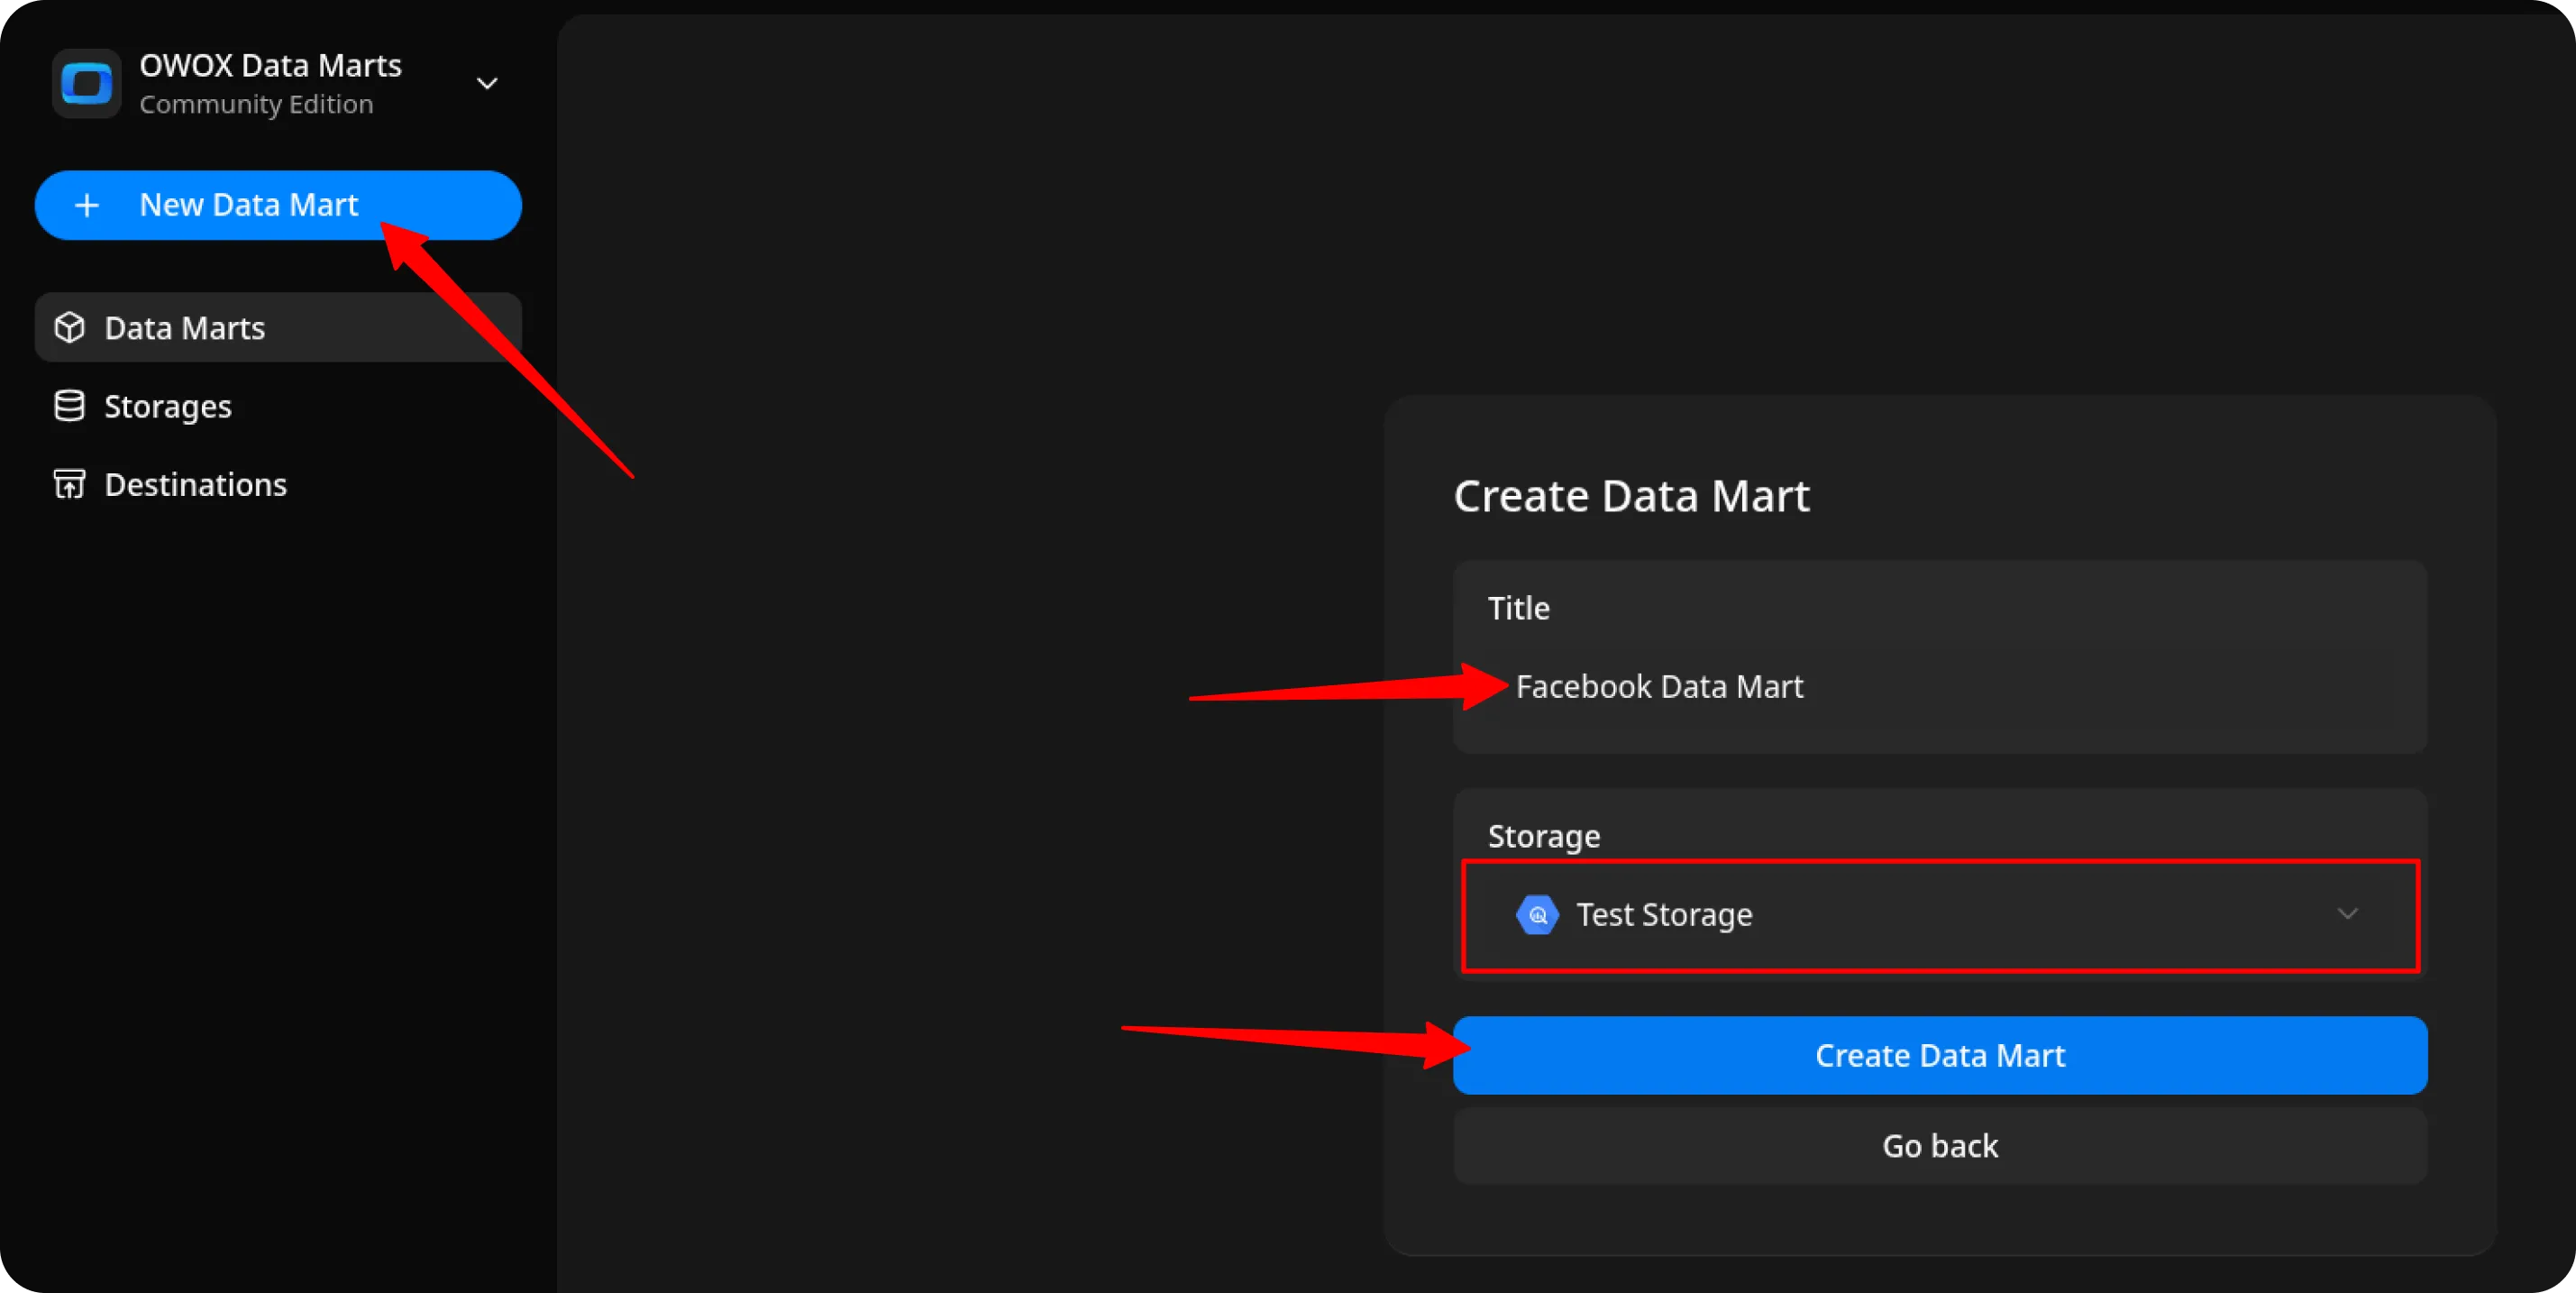Click the Destinations archive icon

click(x=69, y=484)
